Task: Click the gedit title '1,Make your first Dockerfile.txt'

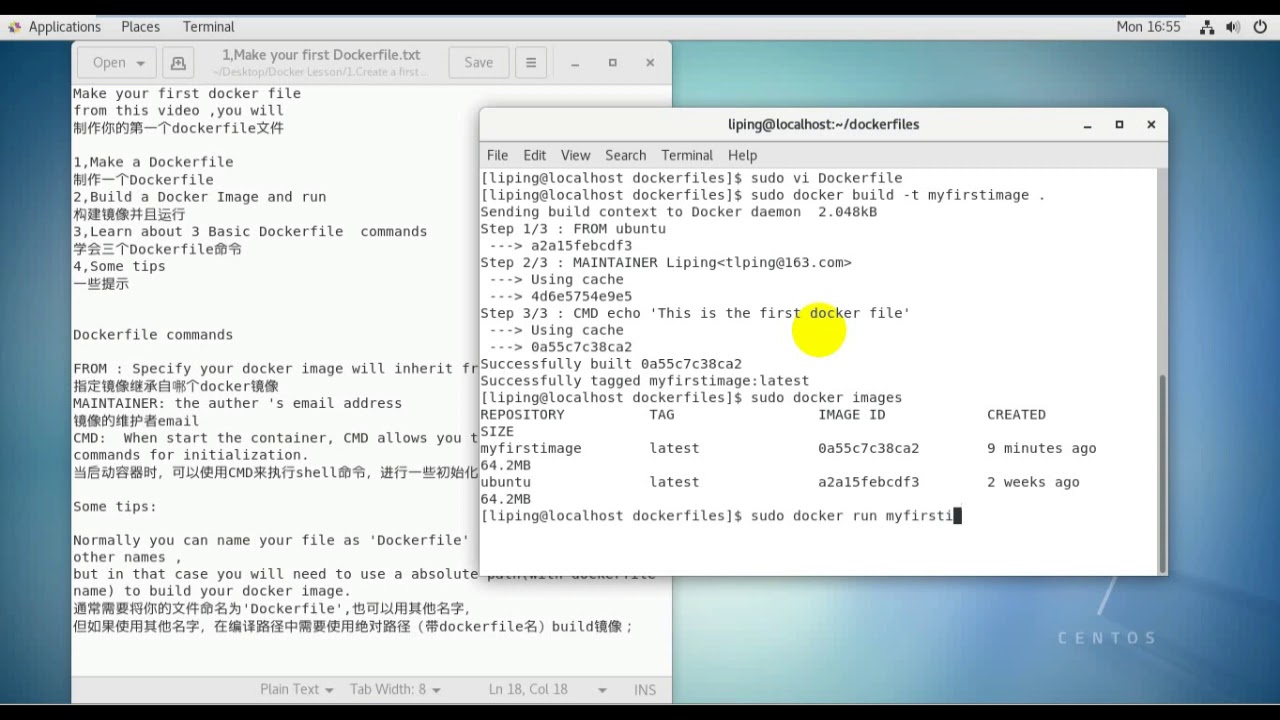Action: (x=321, y=55)
